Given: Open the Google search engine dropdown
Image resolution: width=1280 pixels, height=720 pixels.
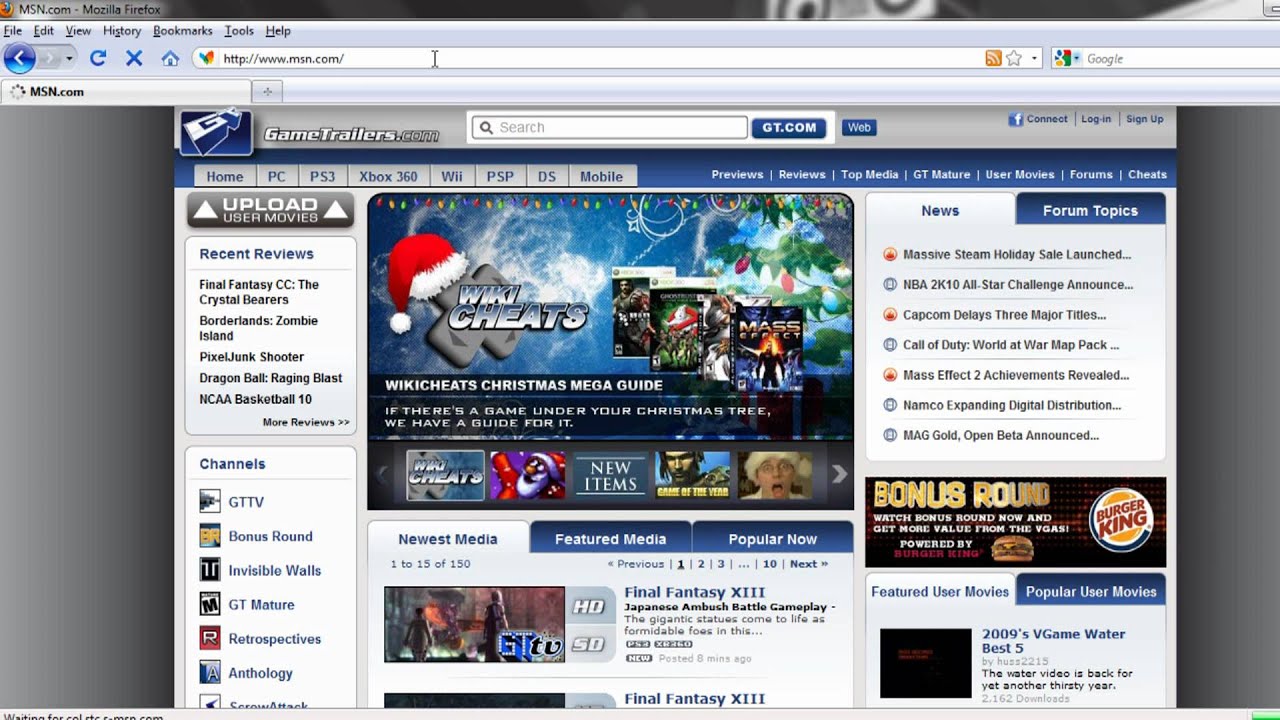Looking at the screenshot, I should coord(1078,59).
